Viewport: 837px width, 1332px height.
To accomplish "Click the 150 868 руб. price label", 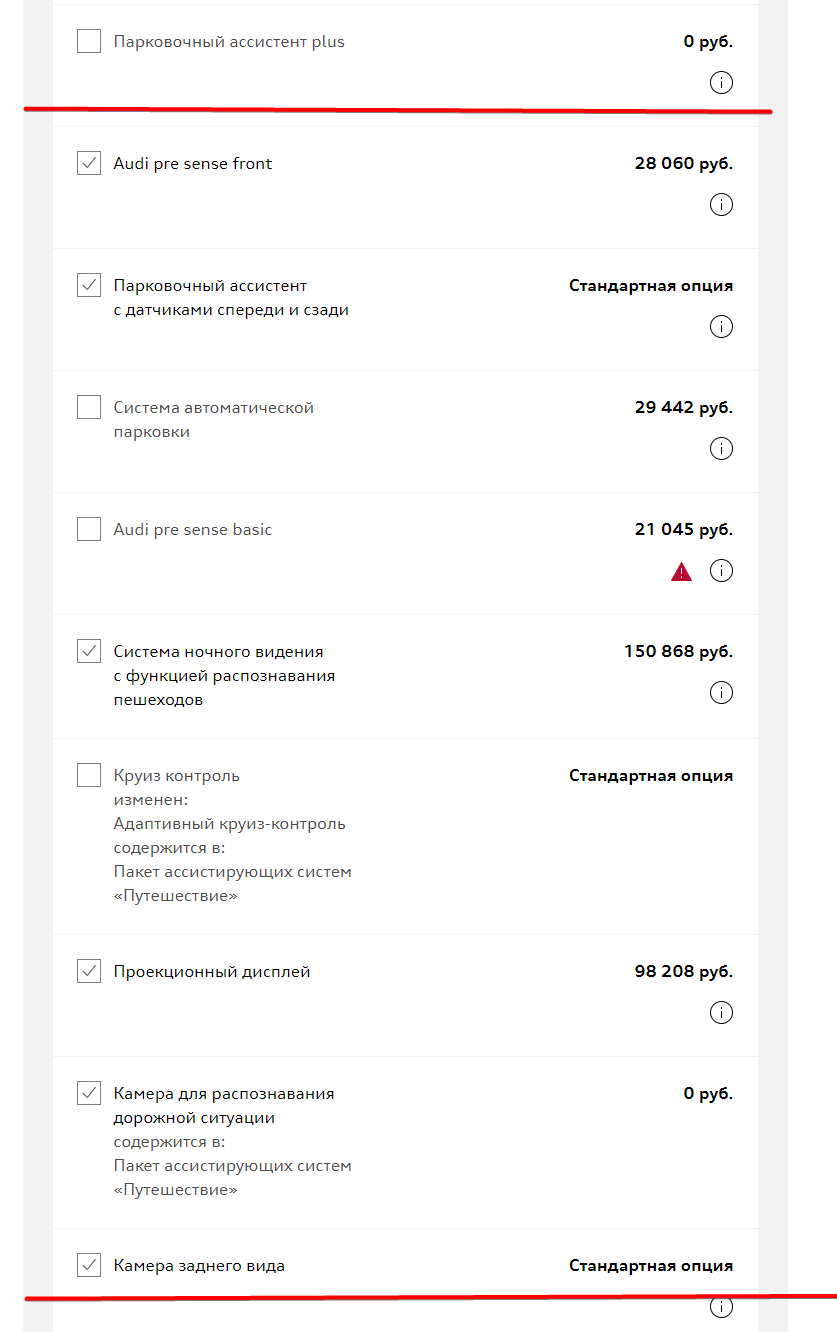I will coord(679,652).
